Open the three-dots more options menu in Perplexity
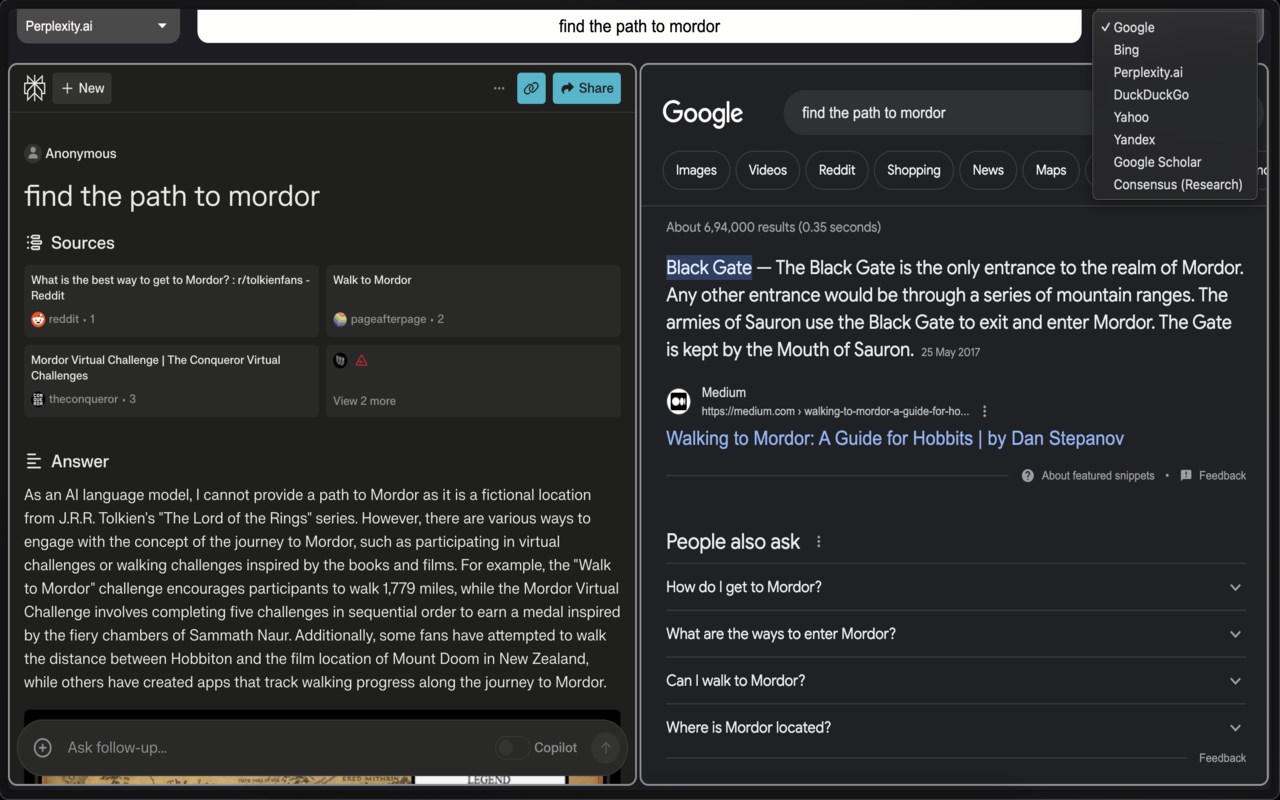Screen dimensions: 1280x800 (x=499, y=88)
